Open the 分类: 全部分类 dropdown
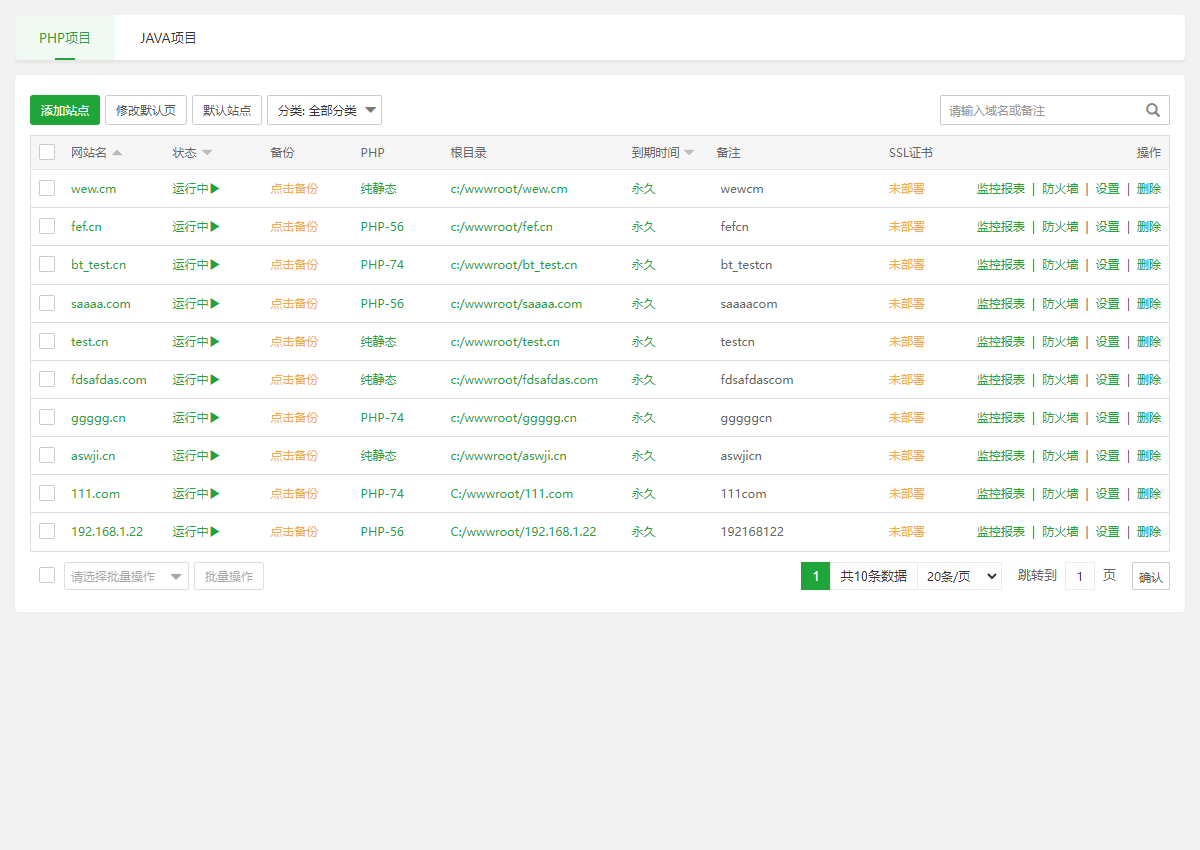 324,110
